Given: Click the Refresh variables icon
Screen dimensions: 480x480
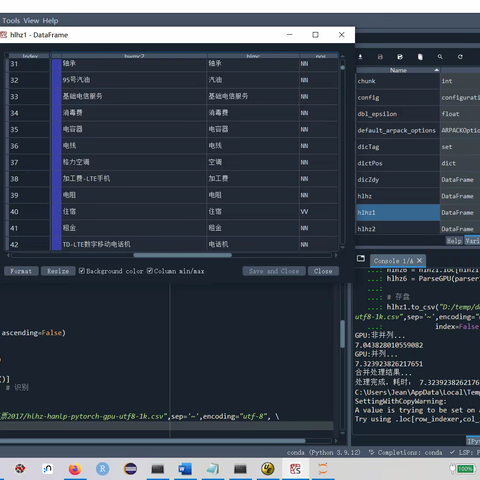Looking at the screenshot, I should coord(460,57).
